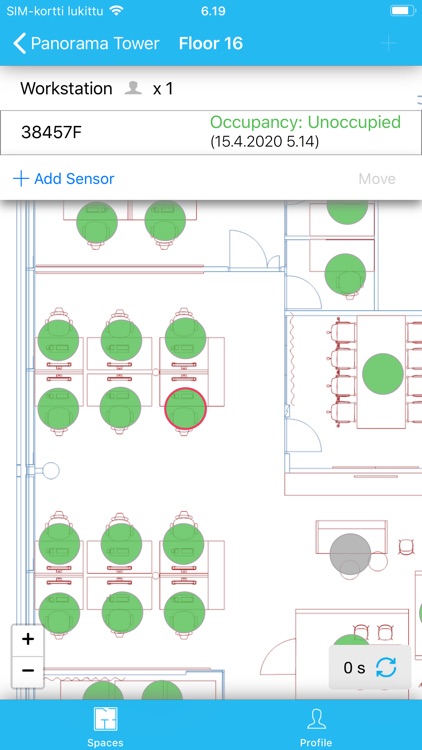Image resolution: width=422 pixels, height=750 pixels.
Task: Open the Spaces tab
Action: (x=105, y=727)
